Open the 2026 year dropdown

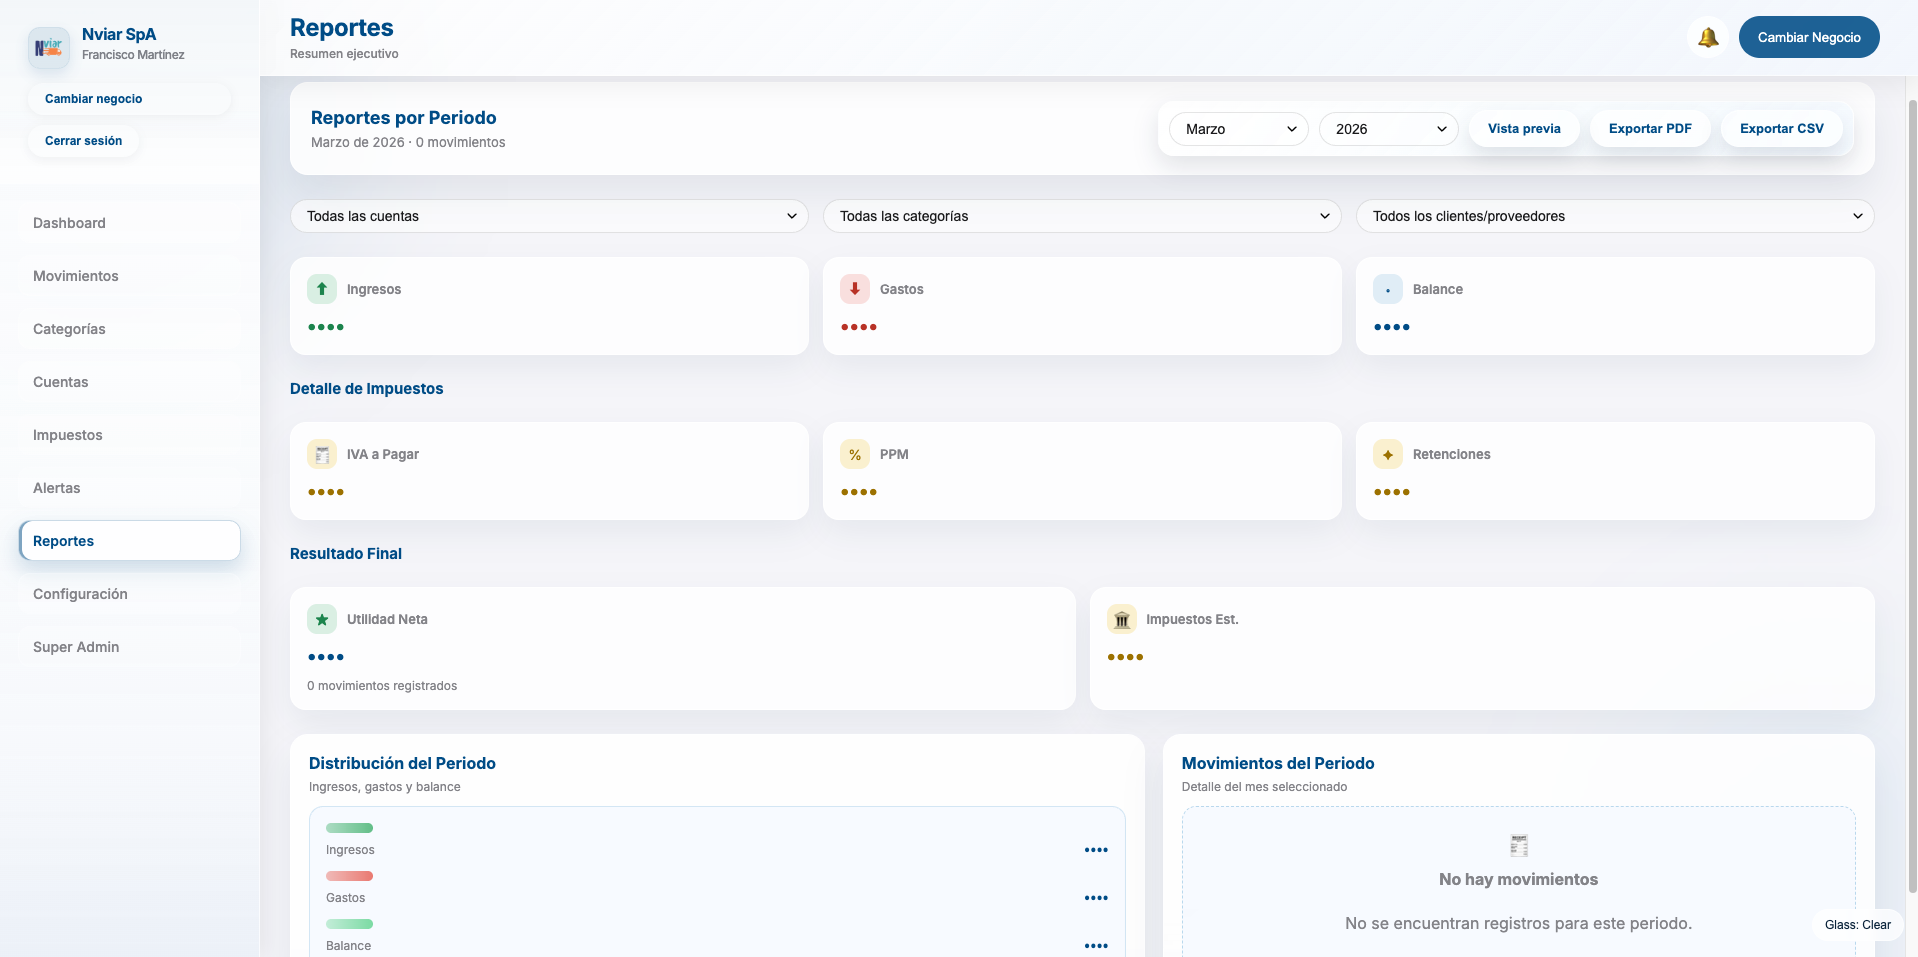[1389, 129]
